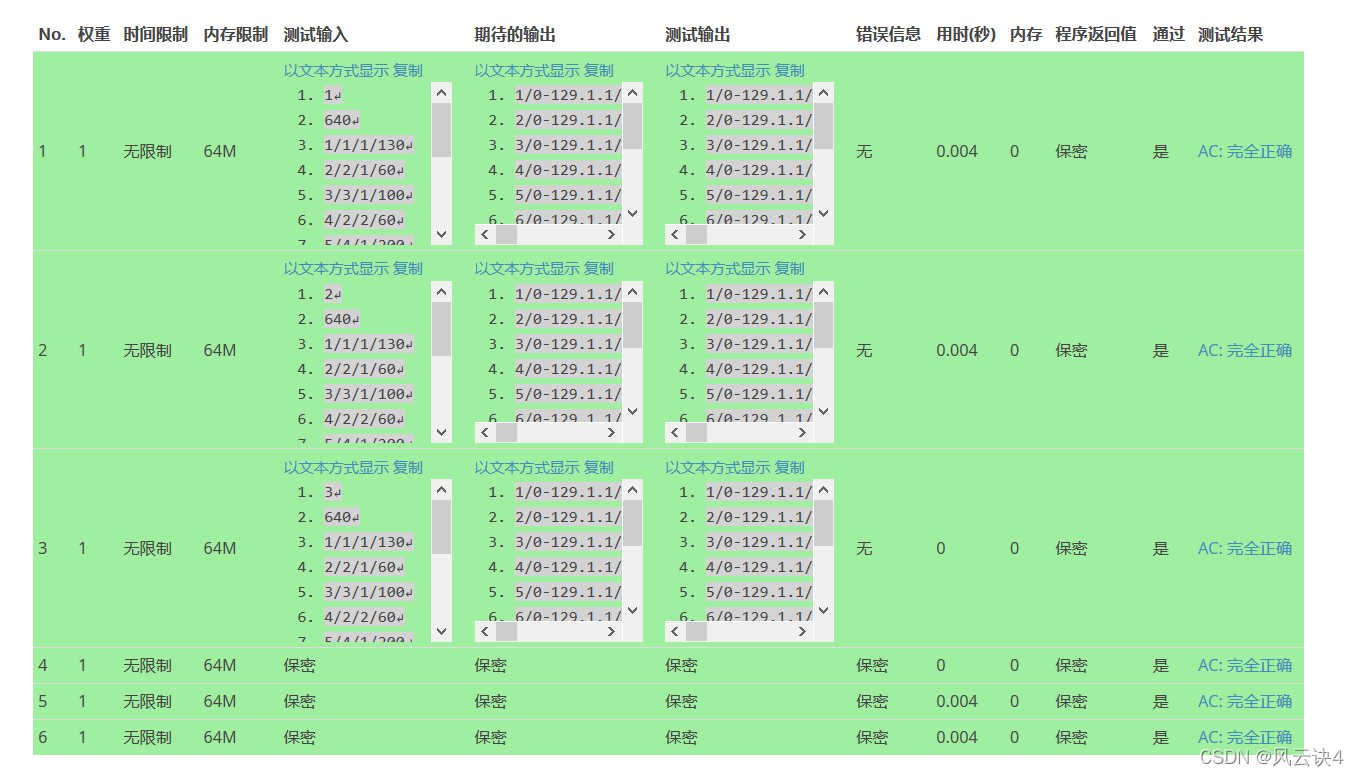Click up arrow of test 2 input scrollbar

point(442,291)
